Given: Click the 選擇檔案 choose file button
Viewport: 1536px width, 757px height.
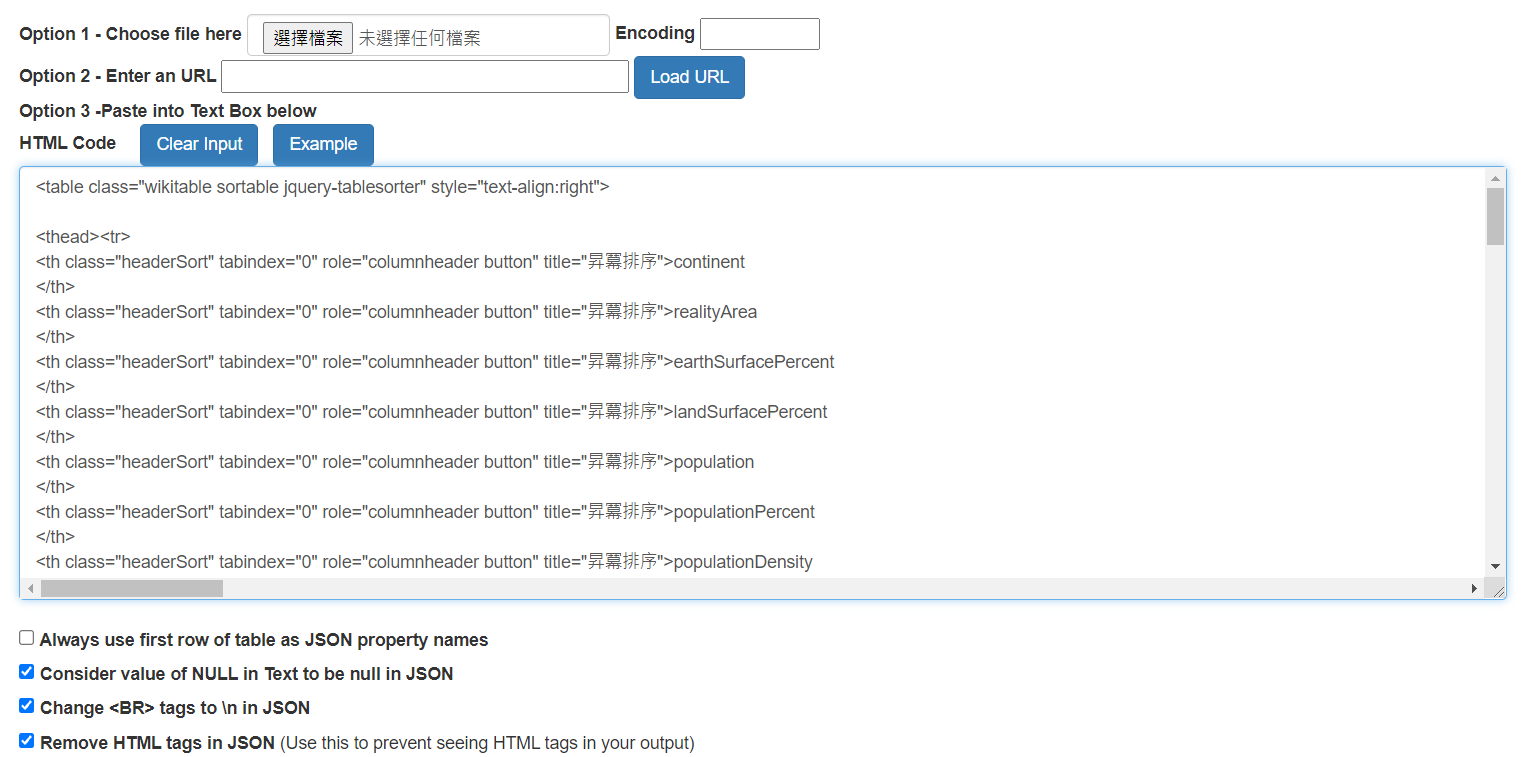Looking at the screenshot, I should [x=307, y=38].
